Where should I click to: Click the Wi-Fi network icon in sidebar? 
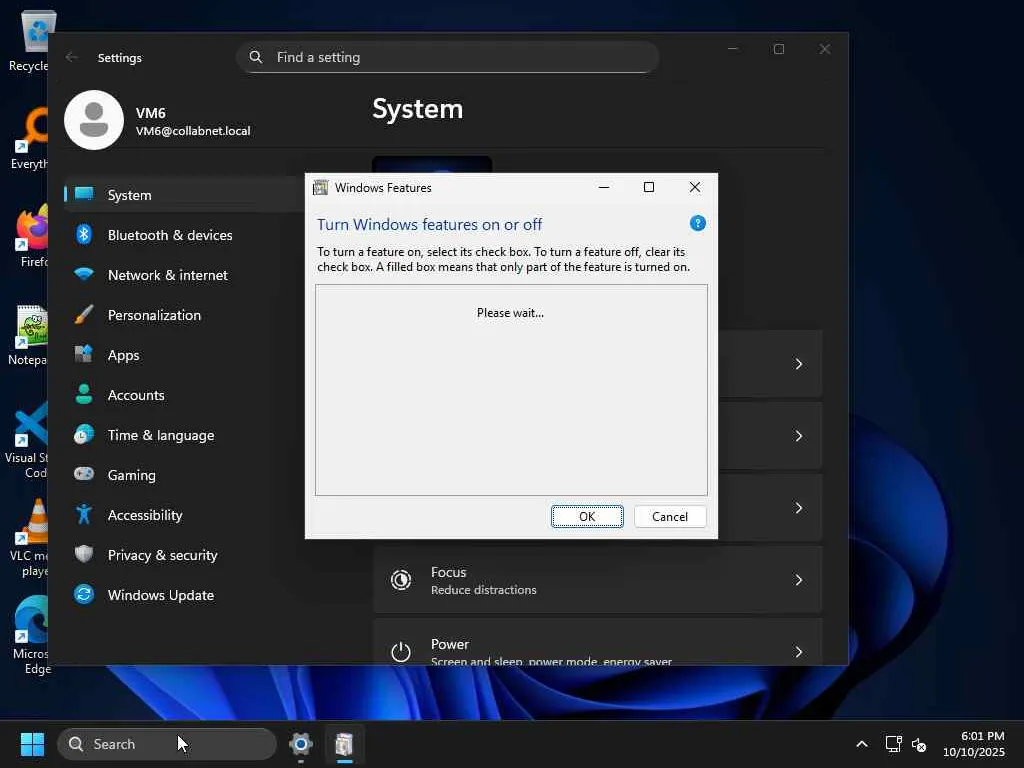pos(84,274)
